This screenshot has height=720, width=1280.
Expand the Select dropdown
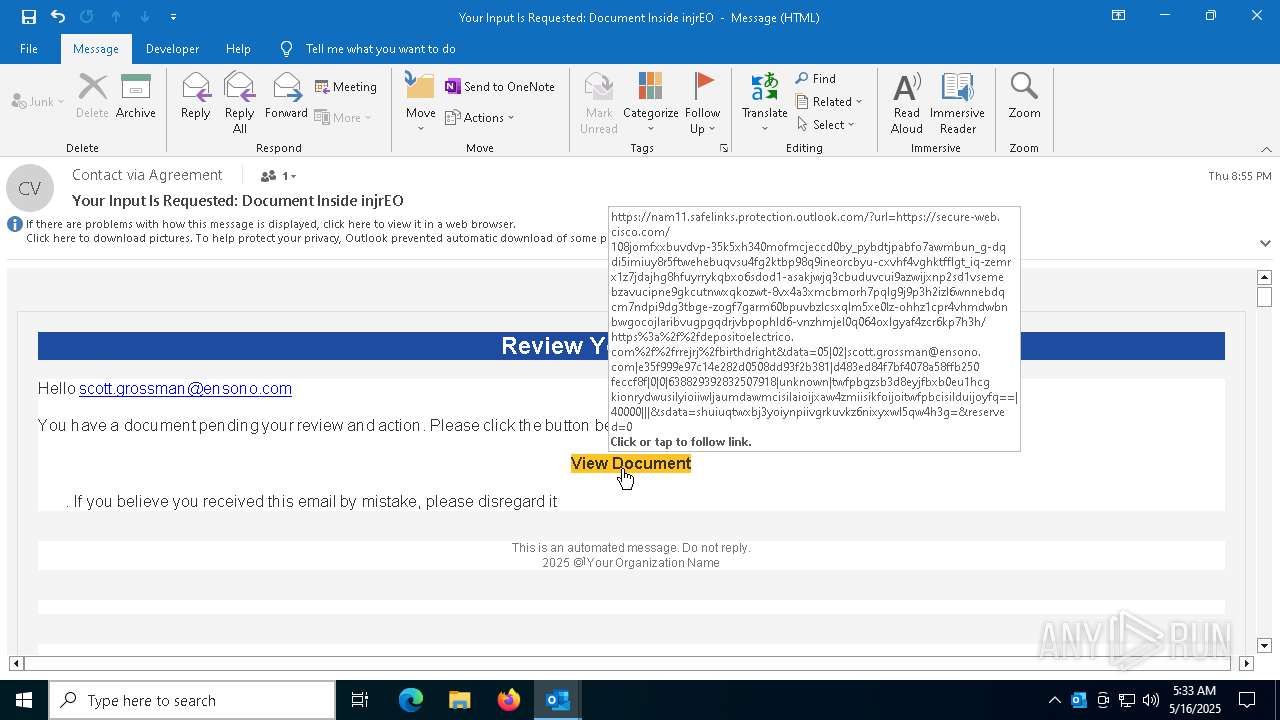[x=826, y=124]
